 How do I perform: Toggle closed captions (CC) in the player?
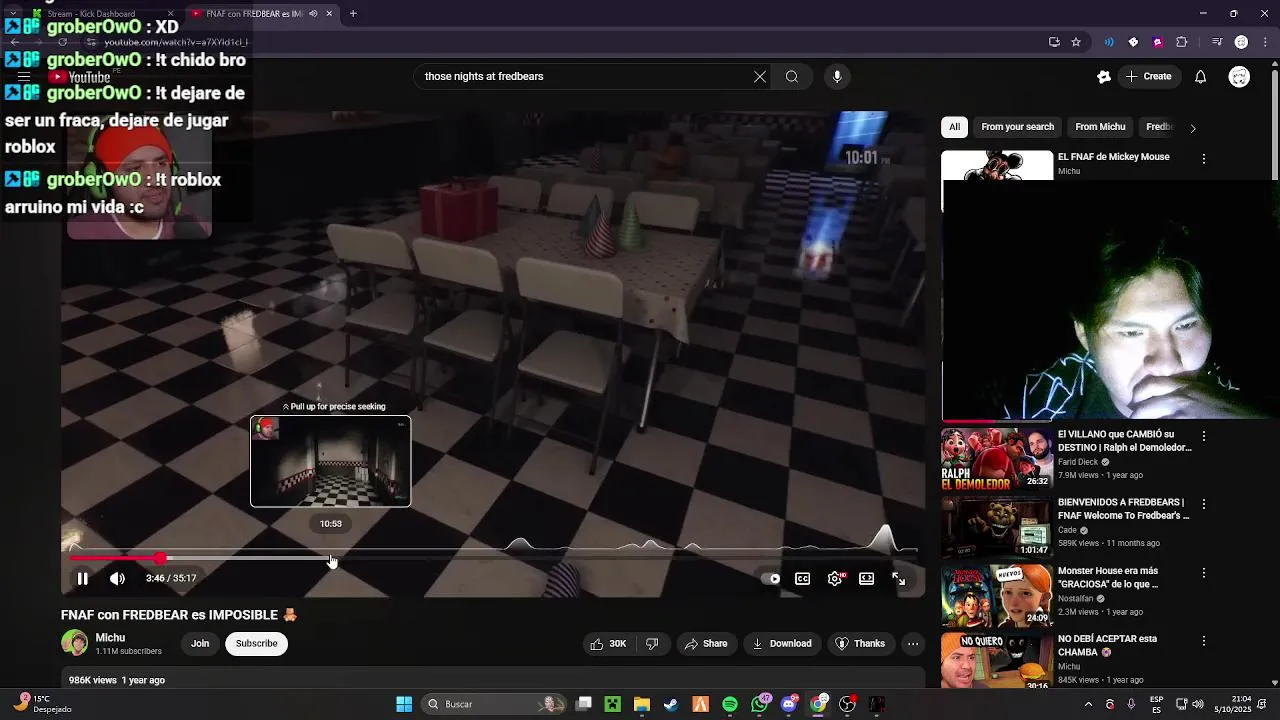(802, 578)
